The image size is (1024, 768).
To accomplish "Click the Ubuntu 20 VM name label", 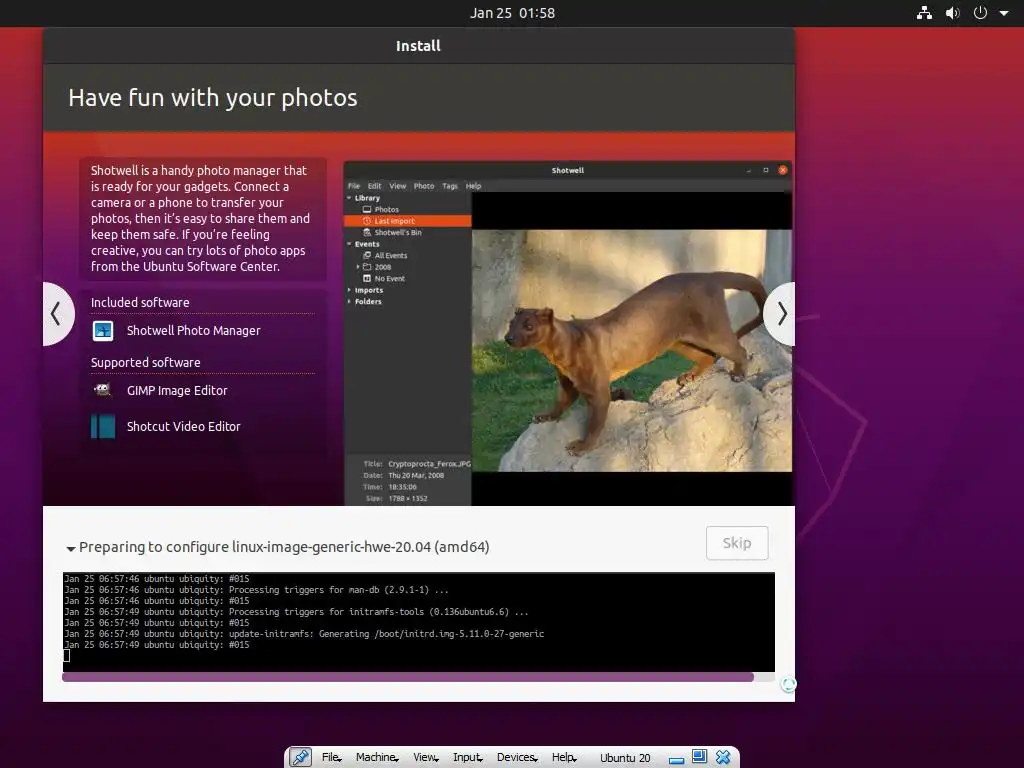I will (625, 758).
